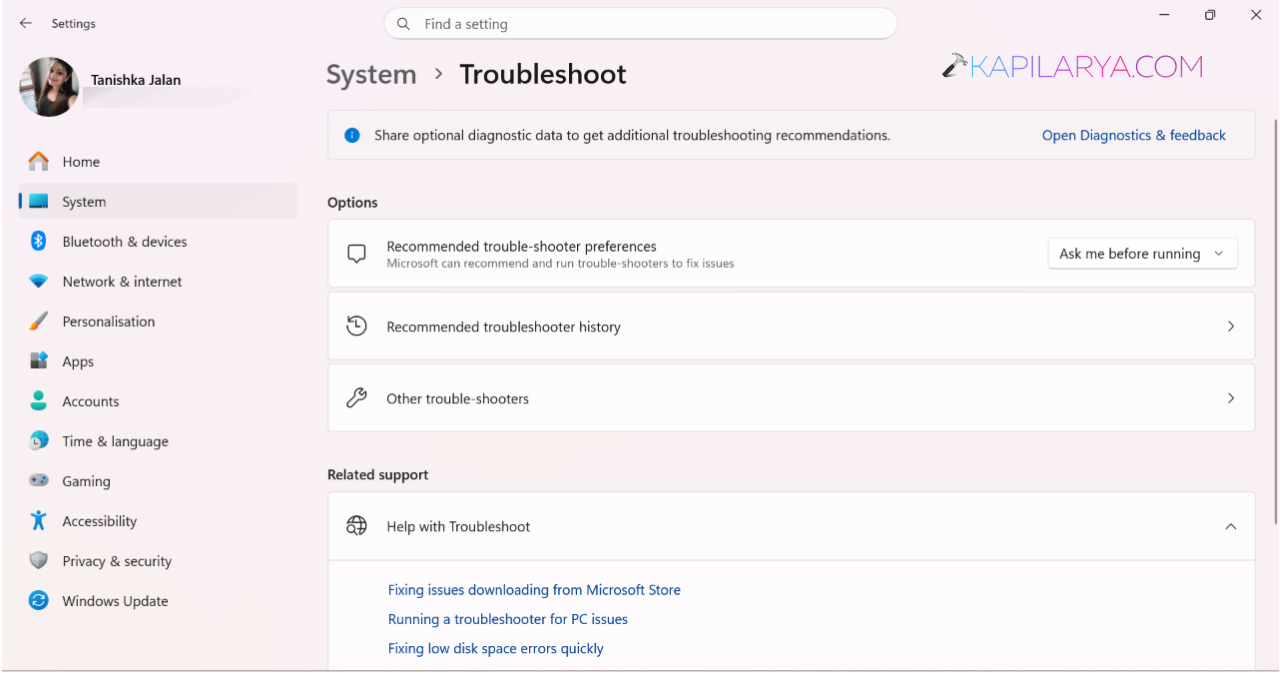Click the Troubleshoot page title
The width and height of the screenshot is (1280, 673).
coord(543,74)
